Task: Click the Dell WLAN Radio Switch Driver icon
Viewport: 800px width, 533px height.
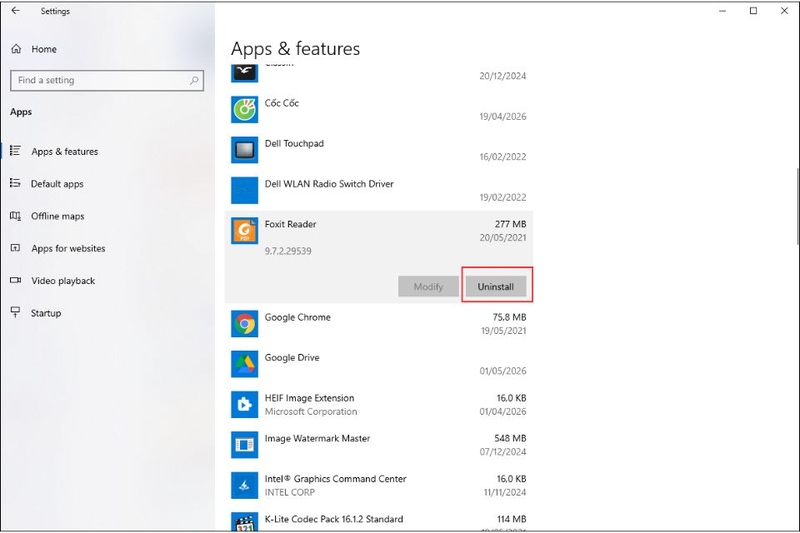Action: (244, 190)
